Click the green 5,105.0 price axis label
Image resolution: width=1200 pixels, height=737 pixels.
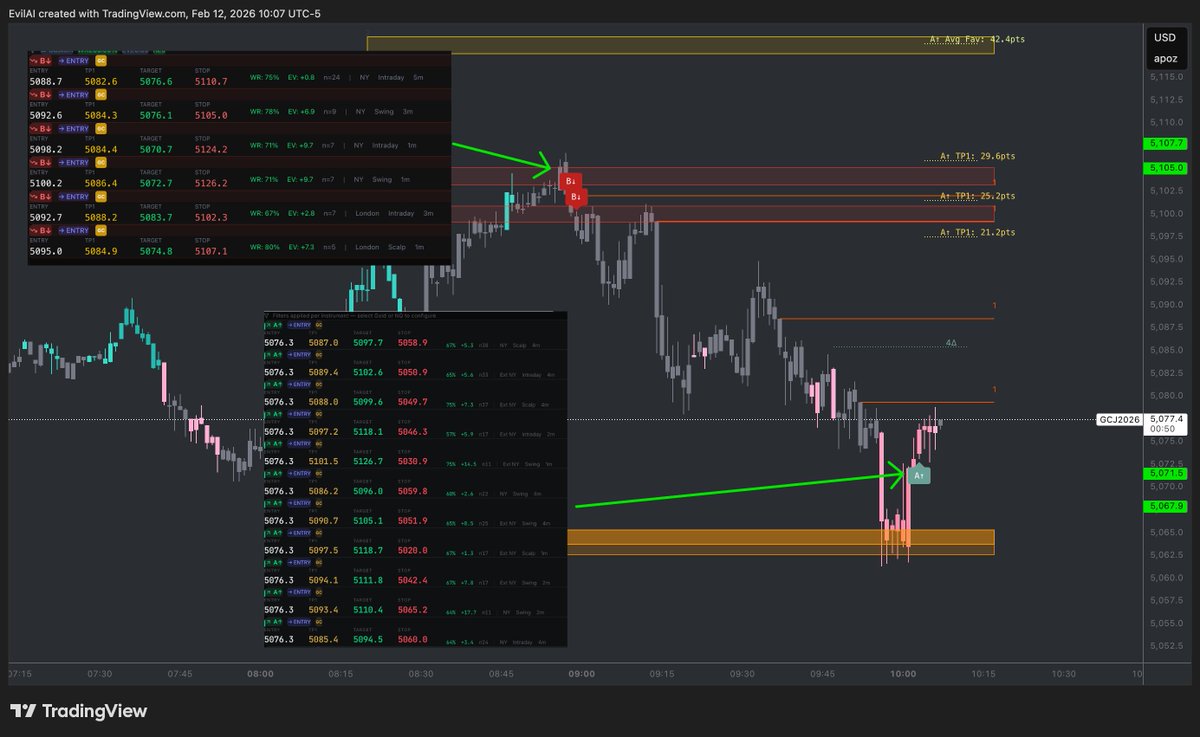(1167, 168)
